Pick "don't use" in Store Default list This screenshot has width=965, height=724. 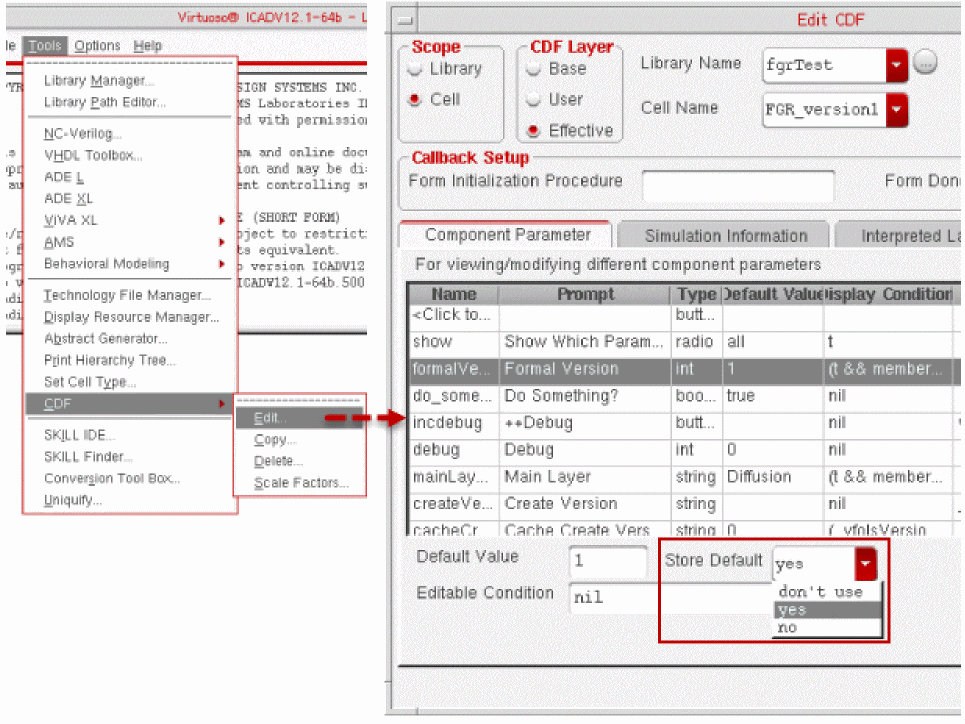point(819,592)
